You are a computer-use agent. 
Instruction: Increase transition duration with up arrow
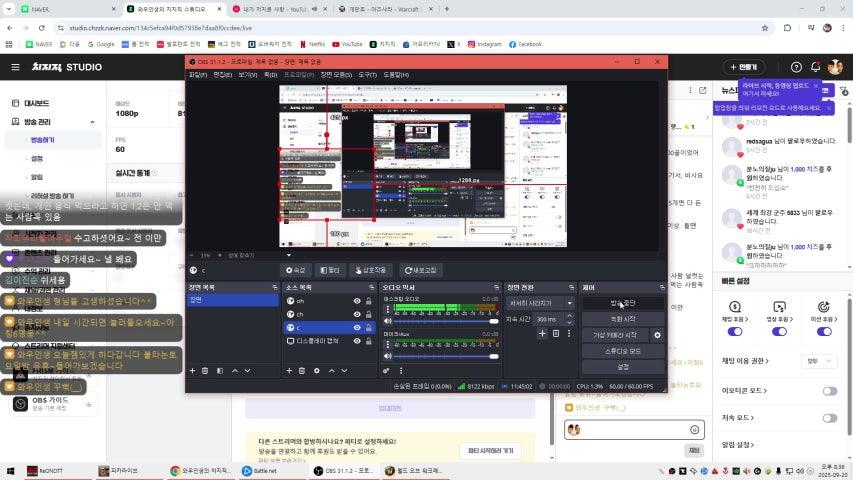point(570,316)
